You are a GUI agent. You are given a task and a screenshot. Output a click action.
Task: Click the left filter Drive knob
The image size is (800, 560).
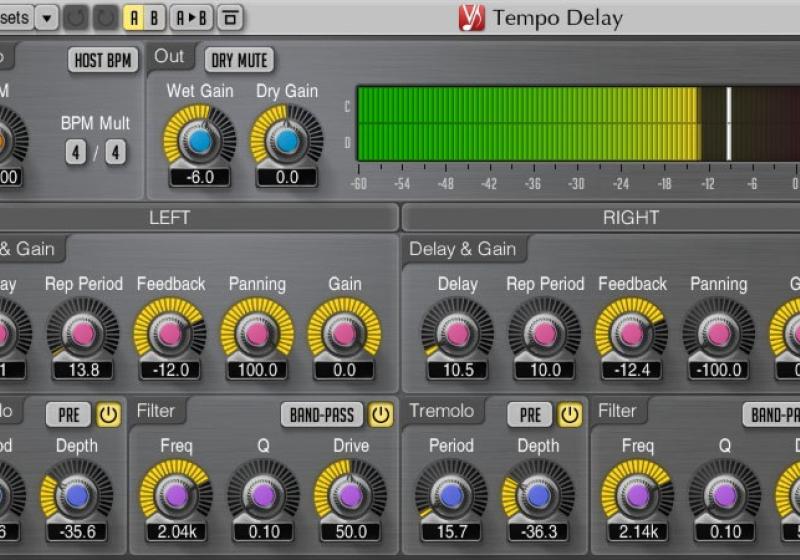pos(351,495)
